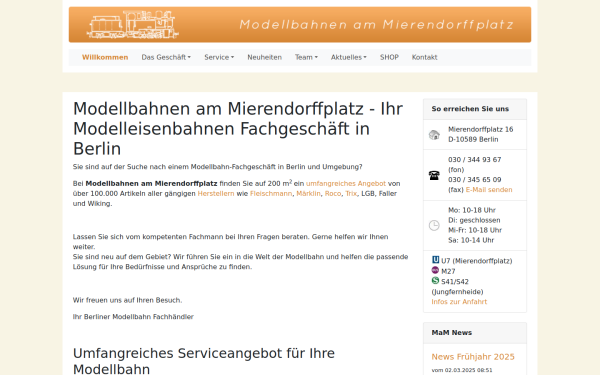600x375 pixels.
Task: Open News Frühjahr 2025 article
Action: (473, 357)
